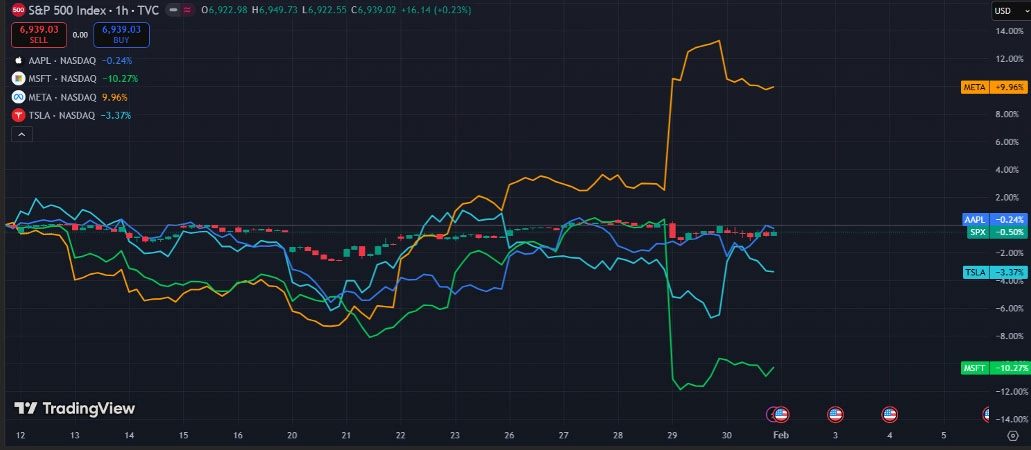Select the META · NASDAQ legend row
Image resolution: width=1031 pixels, height=450 pixels.
click(x=70, y=97)
